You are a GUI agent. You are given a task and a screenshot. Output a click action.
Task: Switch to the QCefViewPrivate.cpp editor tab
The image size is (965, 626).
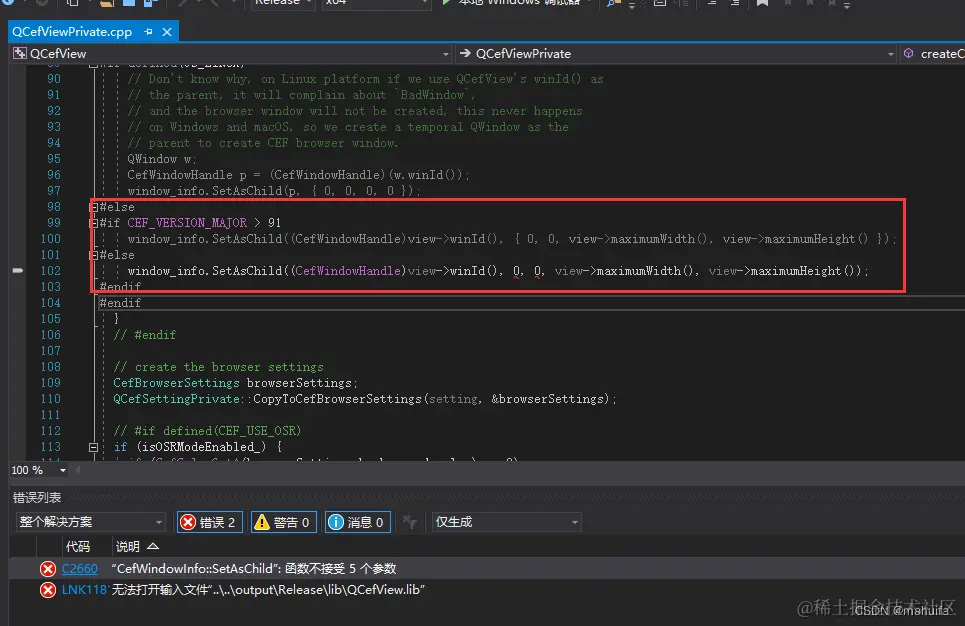point(72,32)
